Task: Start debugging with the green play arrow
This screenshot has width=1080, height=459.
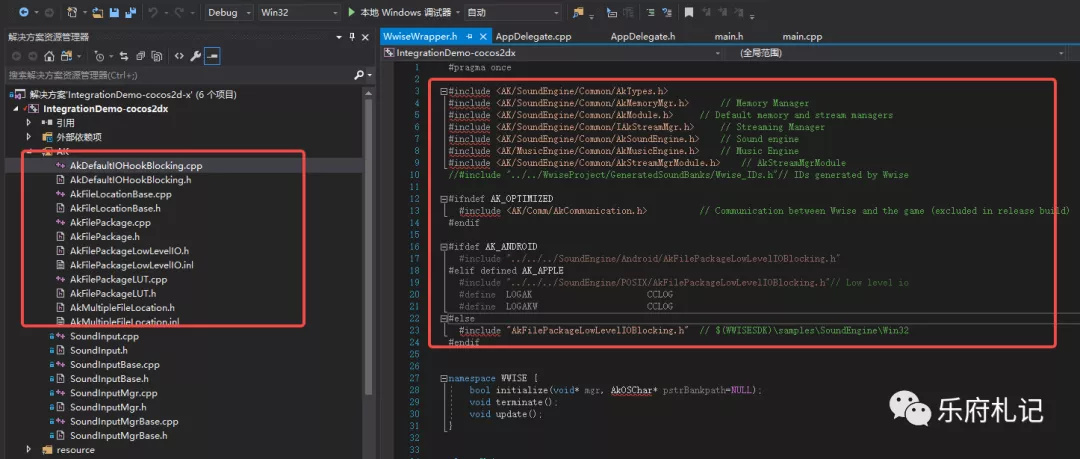Action: coord(351,12)
